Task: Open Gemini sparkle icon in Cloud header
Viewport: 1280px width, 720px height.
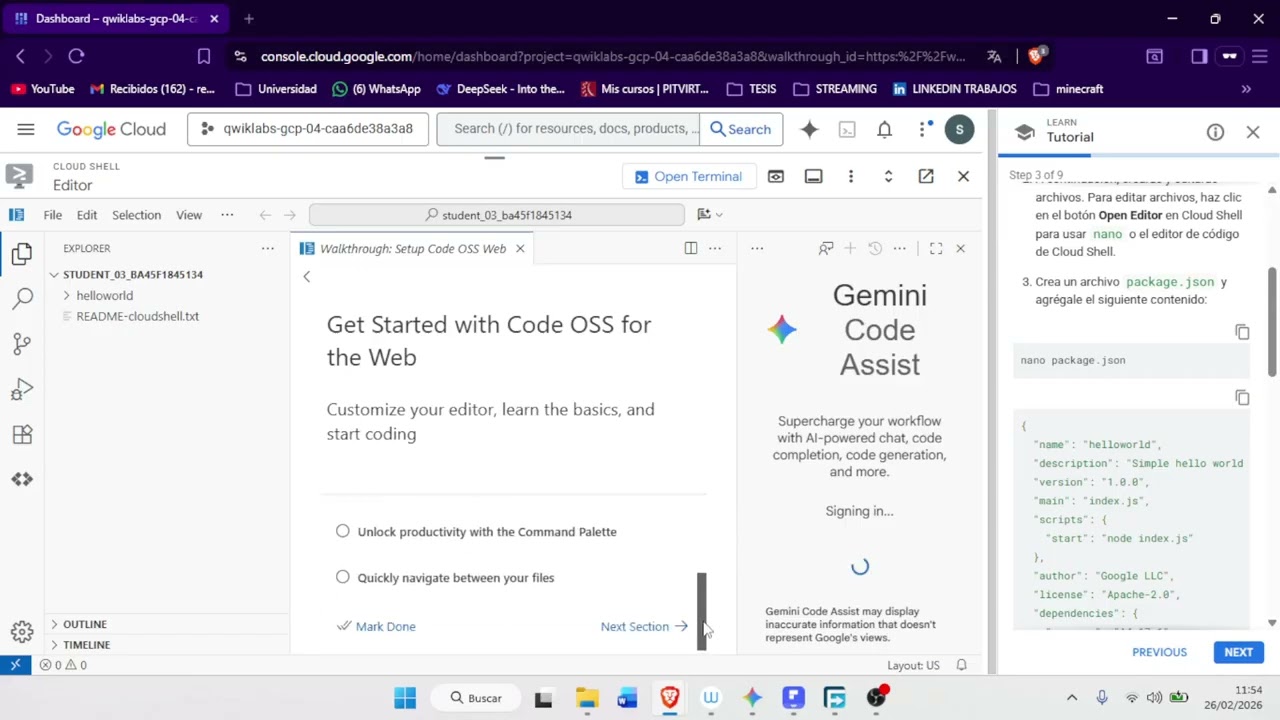Action: coord(809,129)
